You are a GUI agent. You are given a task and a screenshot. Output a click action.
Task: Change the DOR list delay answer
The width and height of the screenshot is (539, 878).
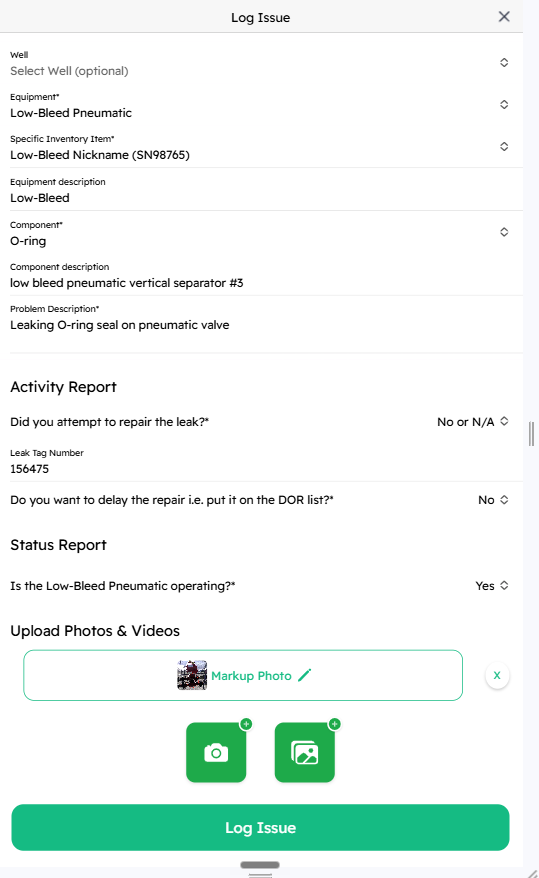coord(493,499)
